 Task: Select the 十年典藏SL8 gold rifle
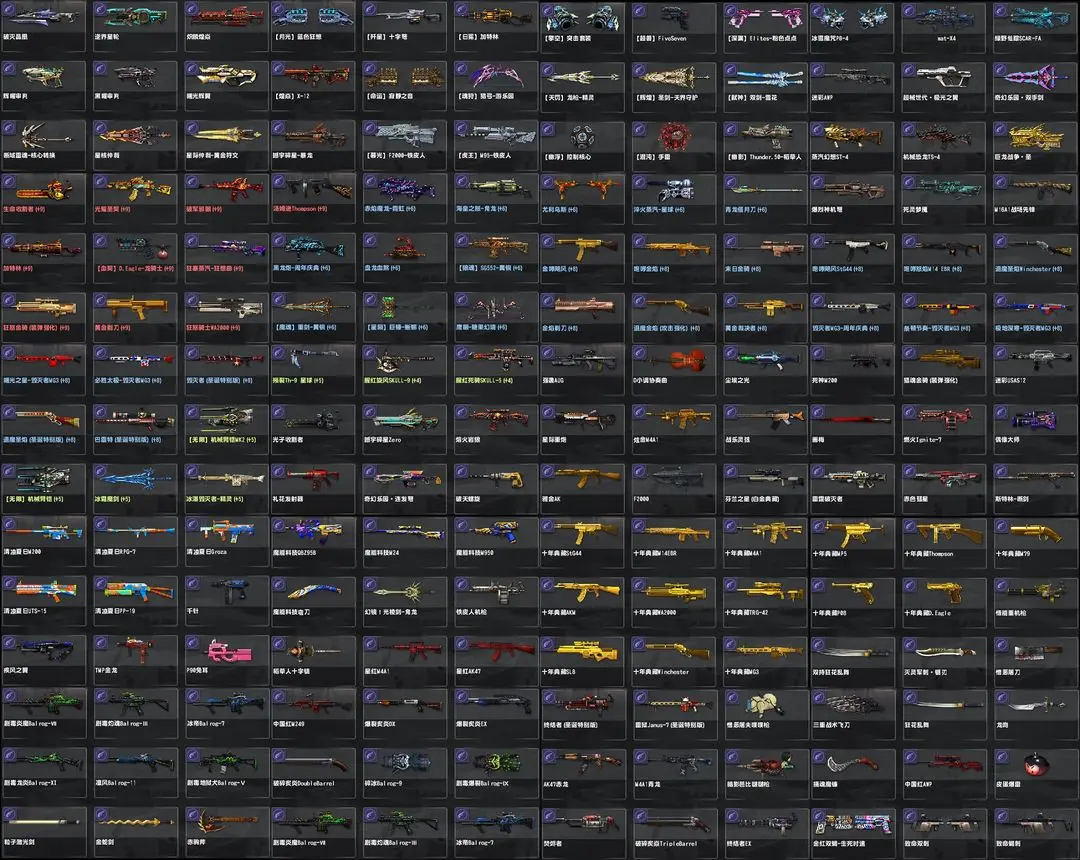(x=582, y=660)
